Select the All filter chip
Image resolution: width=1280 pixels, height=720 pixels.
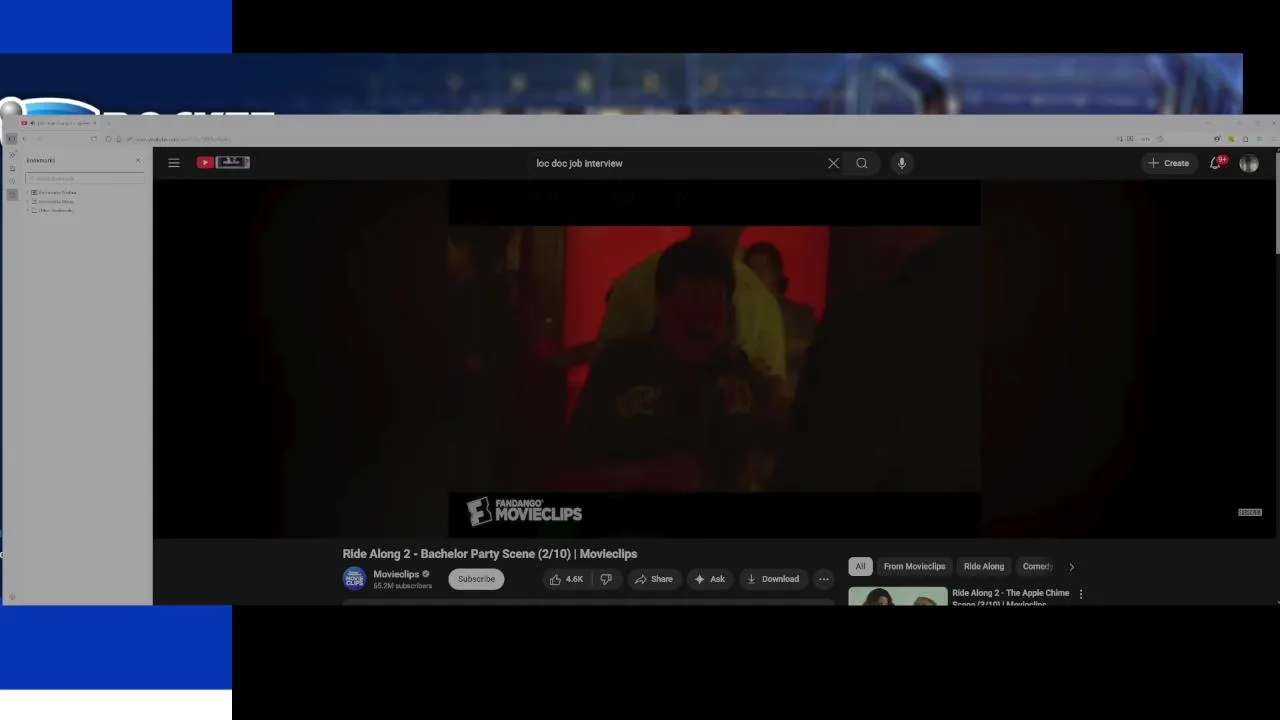coord(860,566)
